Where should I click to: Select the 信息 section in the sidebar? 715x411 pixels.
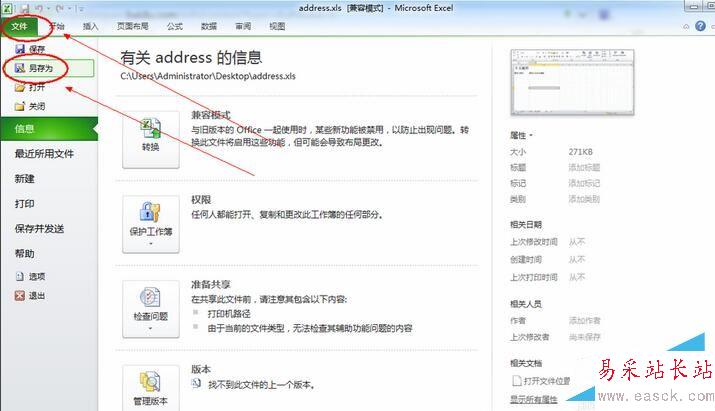click(49, 129)
